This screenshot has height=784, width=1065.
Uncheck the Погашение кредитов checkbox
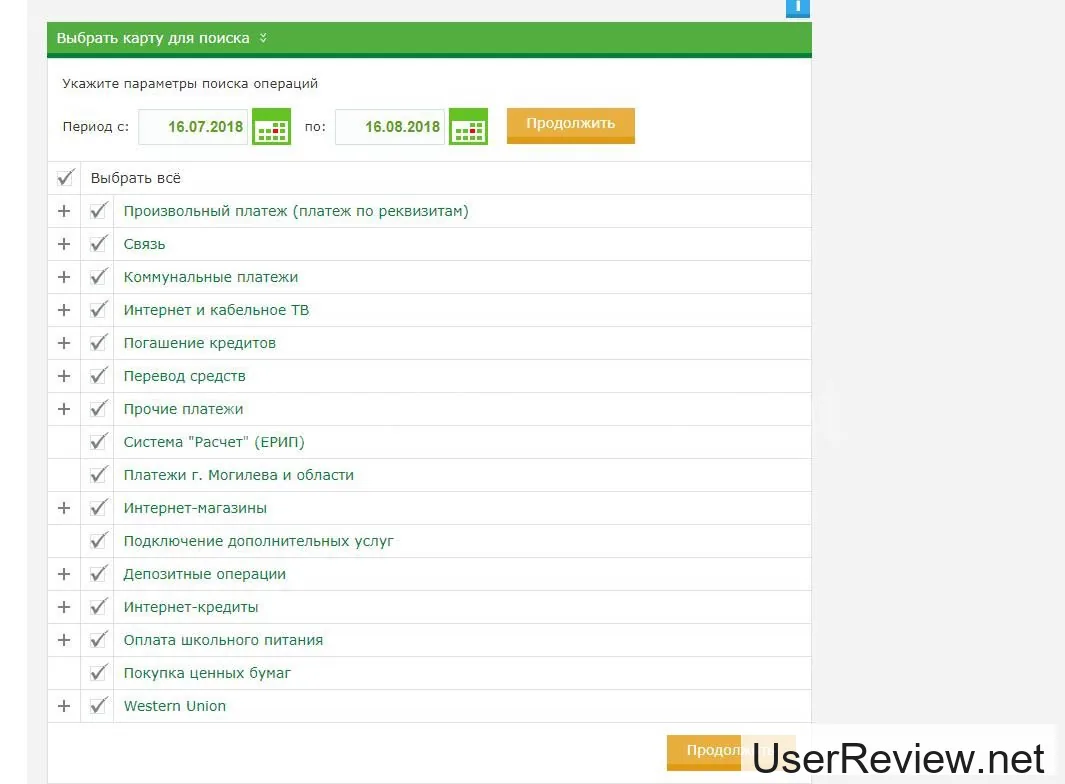[x=98, y=343]
